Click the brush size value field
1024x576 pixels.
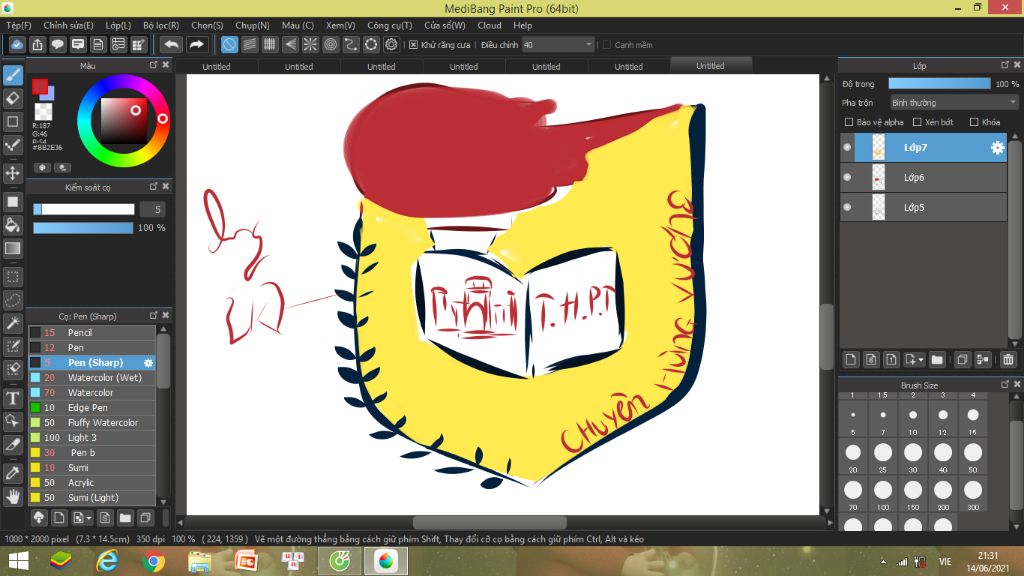153,209
